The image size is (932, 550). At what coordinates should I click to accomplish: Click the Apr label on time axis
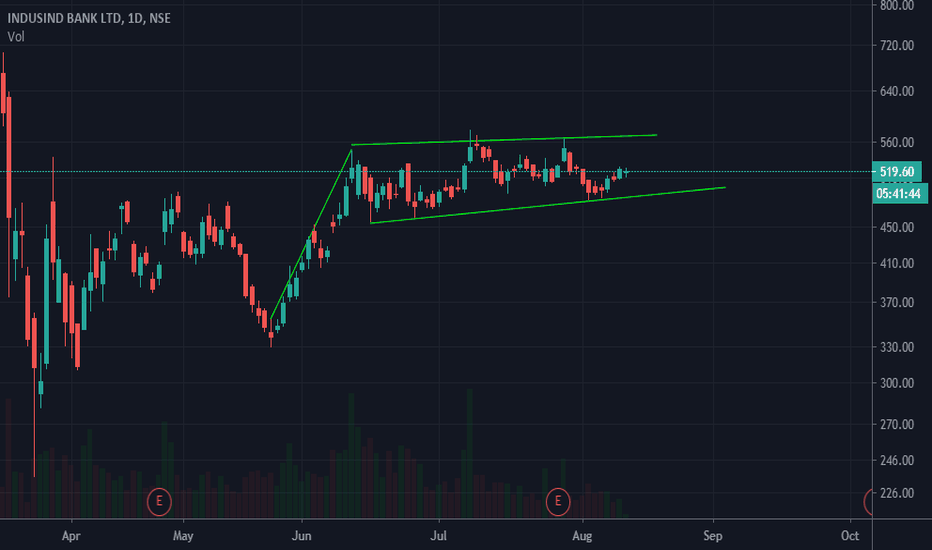(x=71, y=536)
